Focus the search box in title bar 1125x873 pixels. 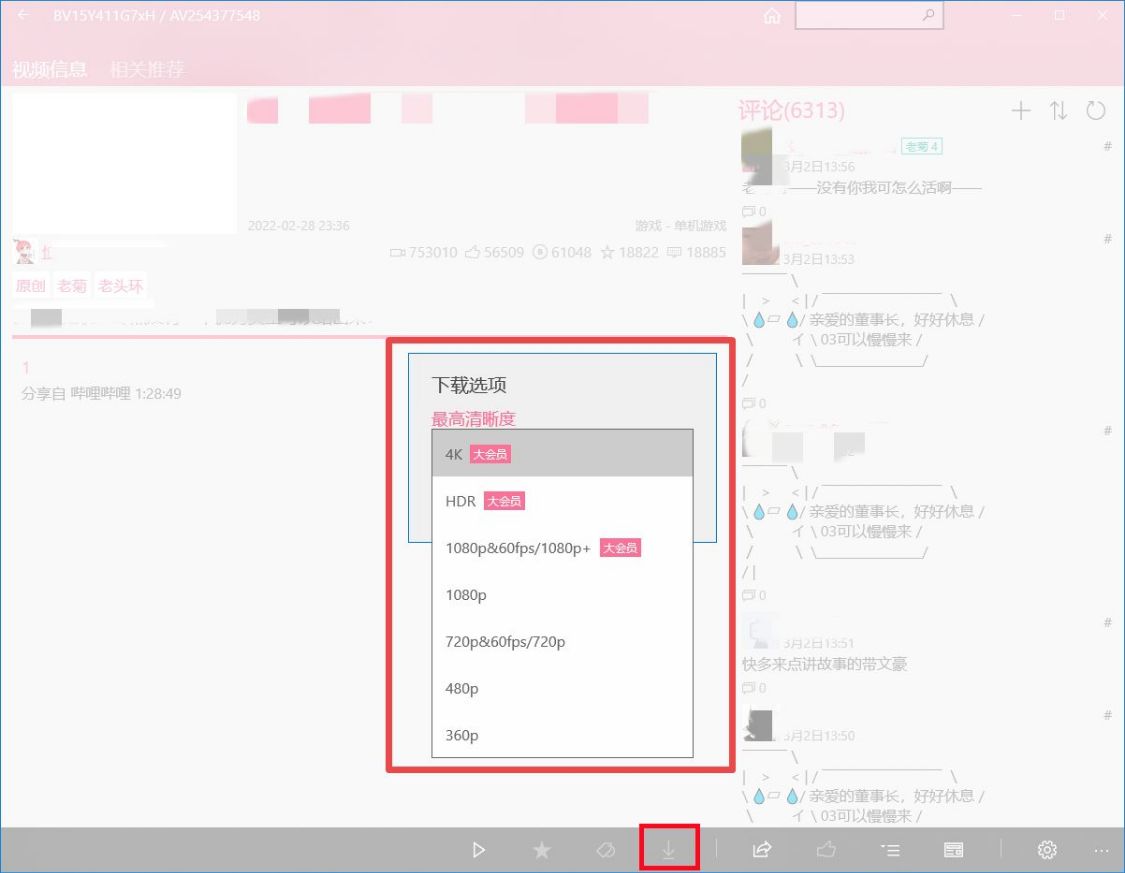[x=869, y=15]
